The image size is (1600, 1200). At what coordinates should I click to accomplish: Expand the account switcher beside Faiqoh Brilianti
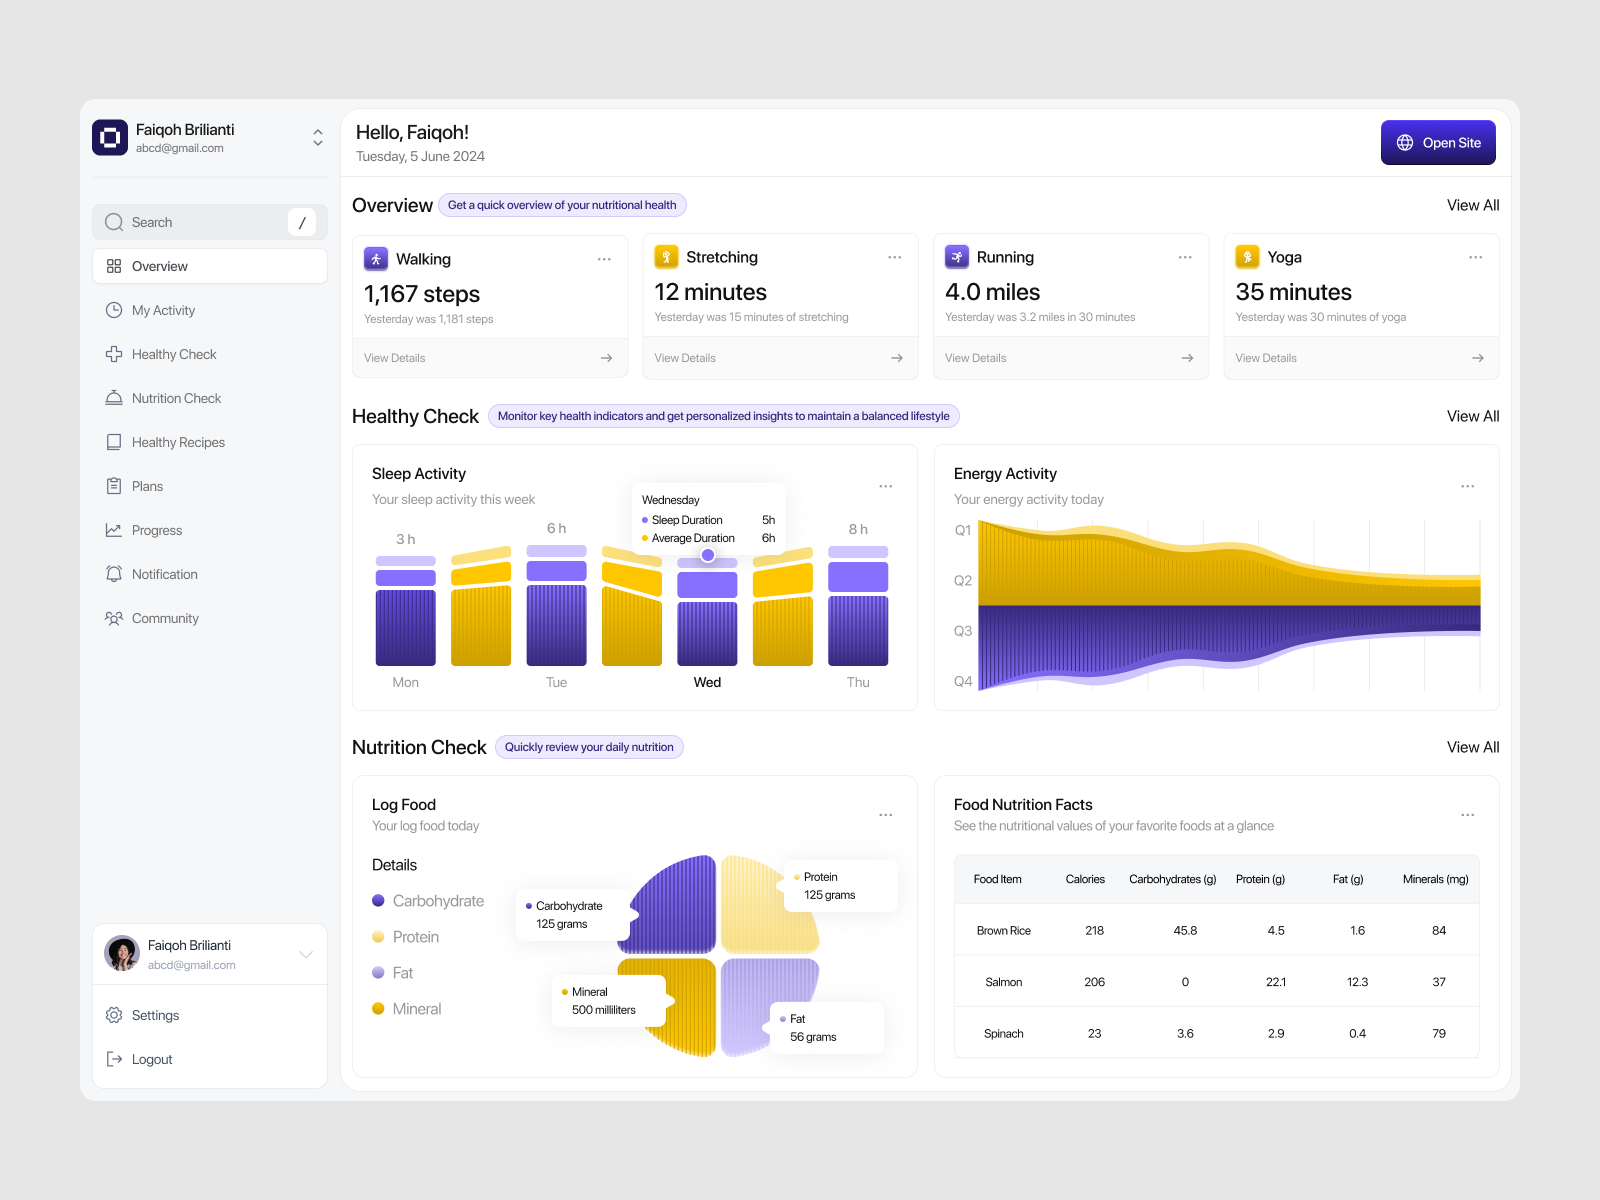(x=317, y=137)
